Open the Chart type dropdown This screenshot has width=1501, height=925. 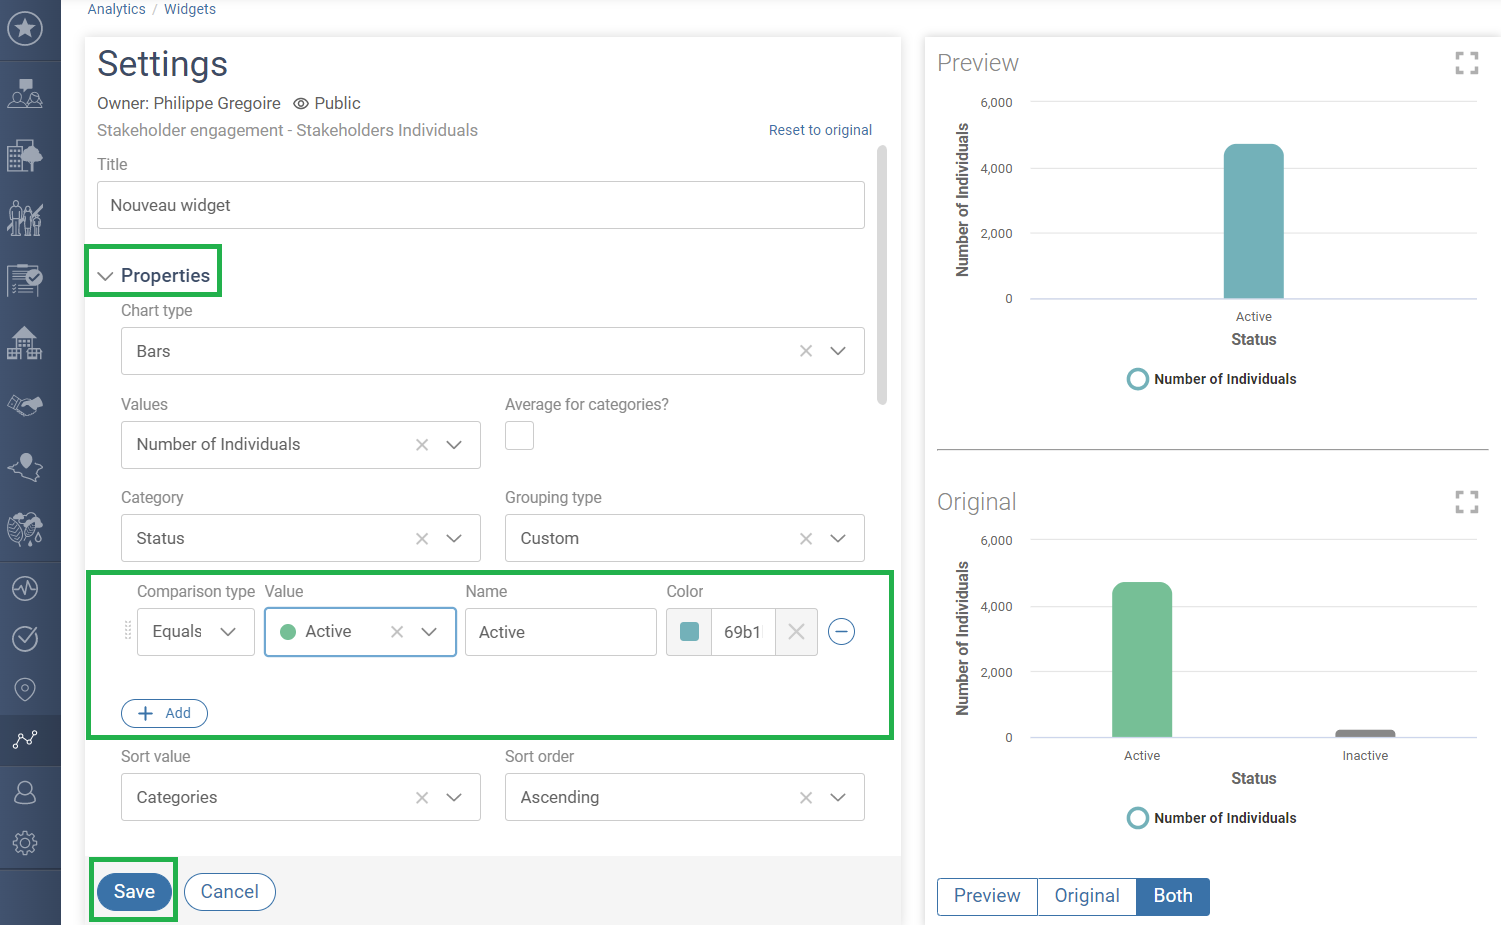838,351
